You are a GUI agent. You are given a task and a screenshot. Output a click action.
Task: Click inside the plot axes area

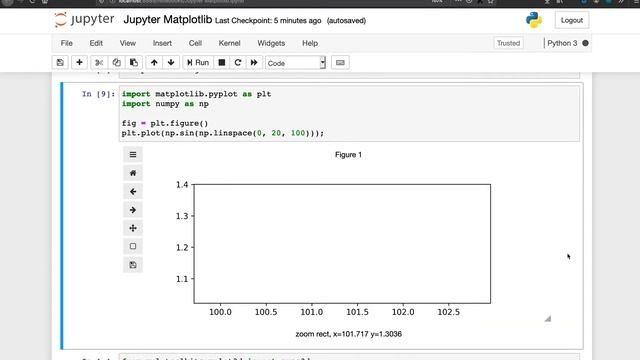(342, 244)
